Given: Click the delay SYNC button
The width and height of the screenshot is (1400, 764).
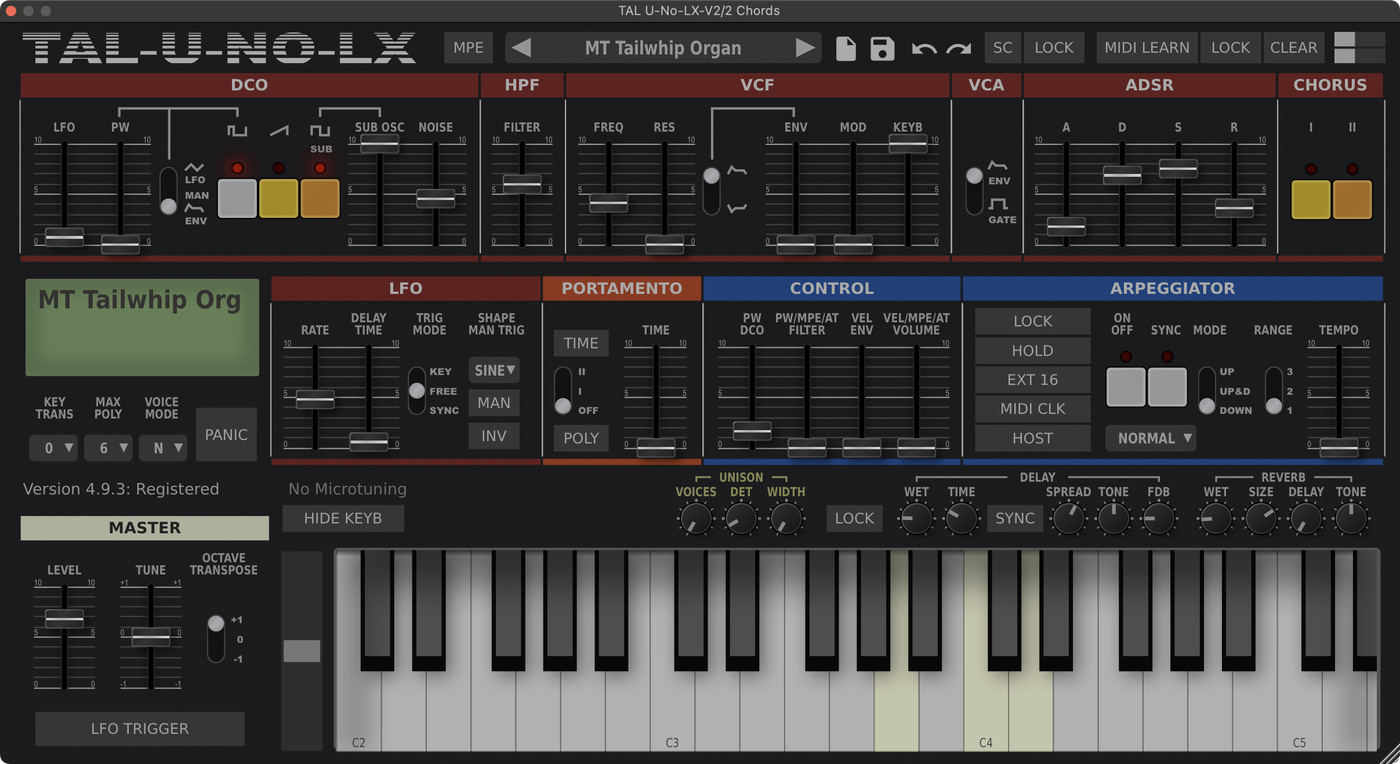Looking at the screenshot, I should pyautogui.click(x=1015, y=518).
